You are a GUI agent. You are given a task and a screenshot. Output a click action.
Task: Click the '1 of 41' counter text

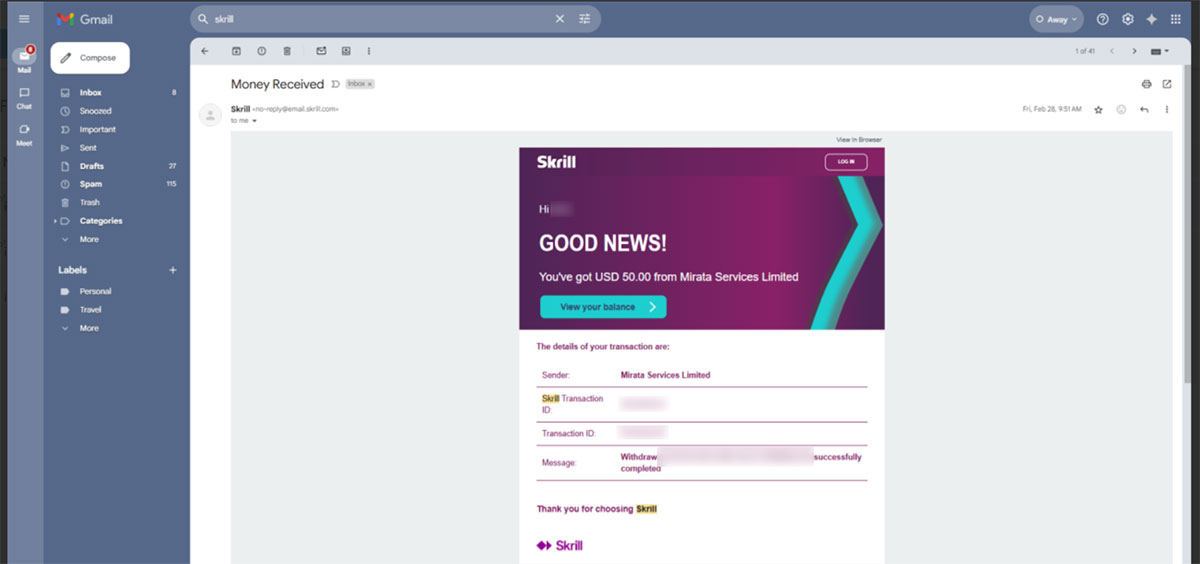pos(1085,51)
